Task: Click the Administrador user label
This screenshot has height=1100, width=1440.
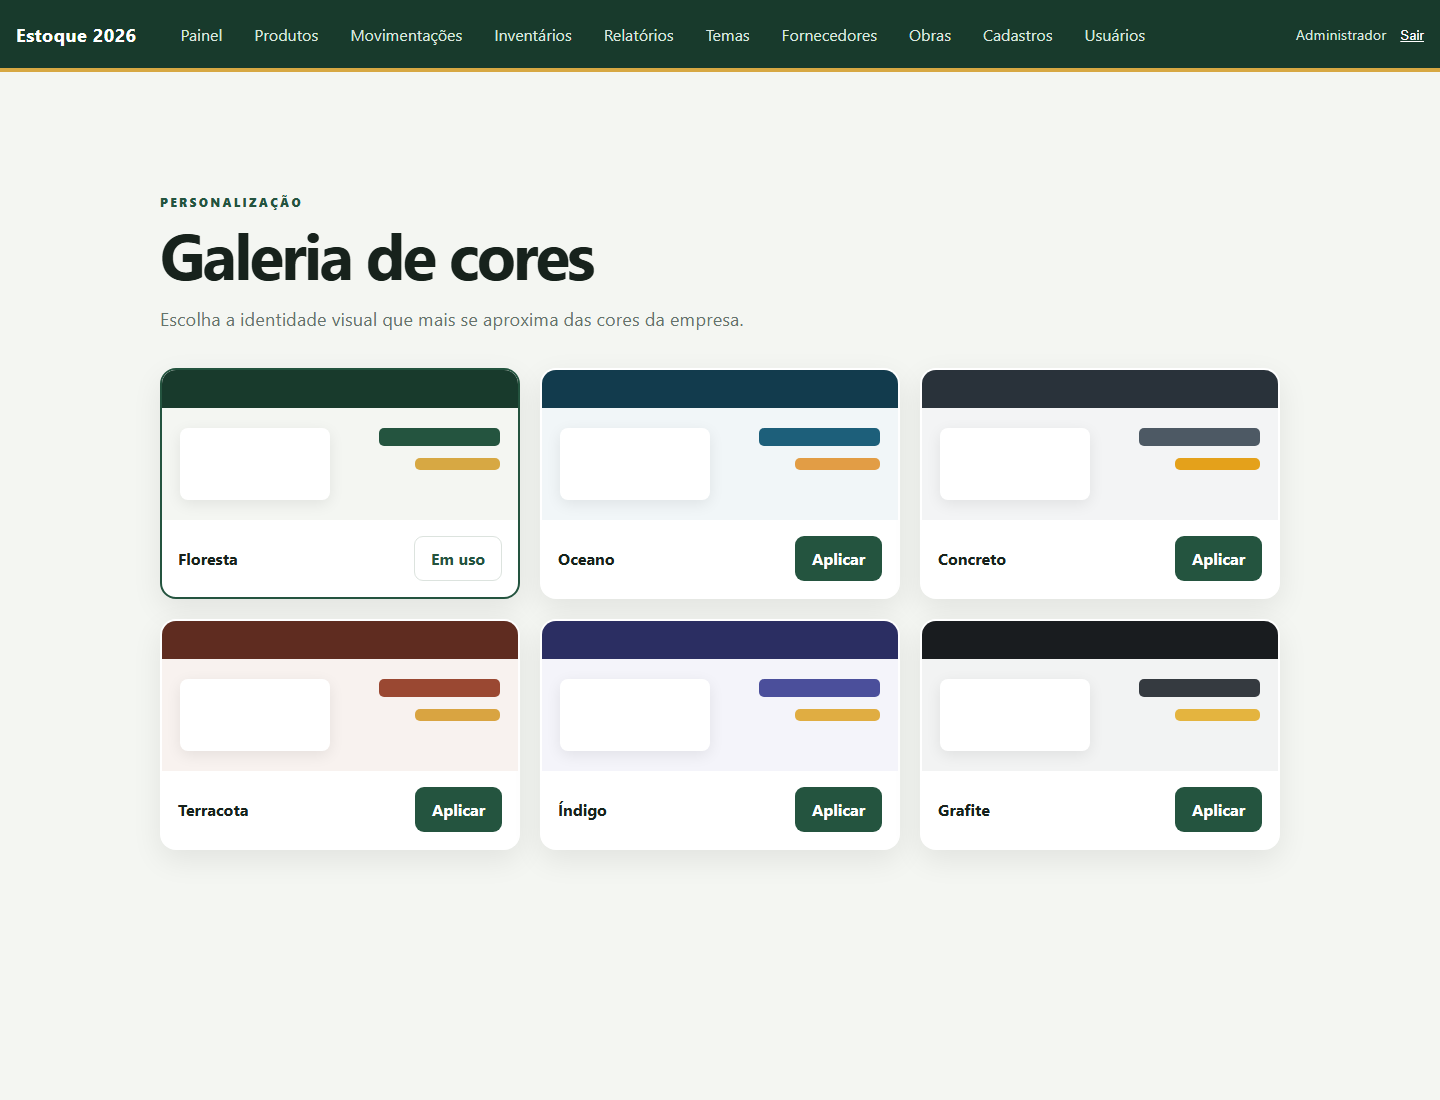Action: pyautogui.click(x=1341, y=35)
